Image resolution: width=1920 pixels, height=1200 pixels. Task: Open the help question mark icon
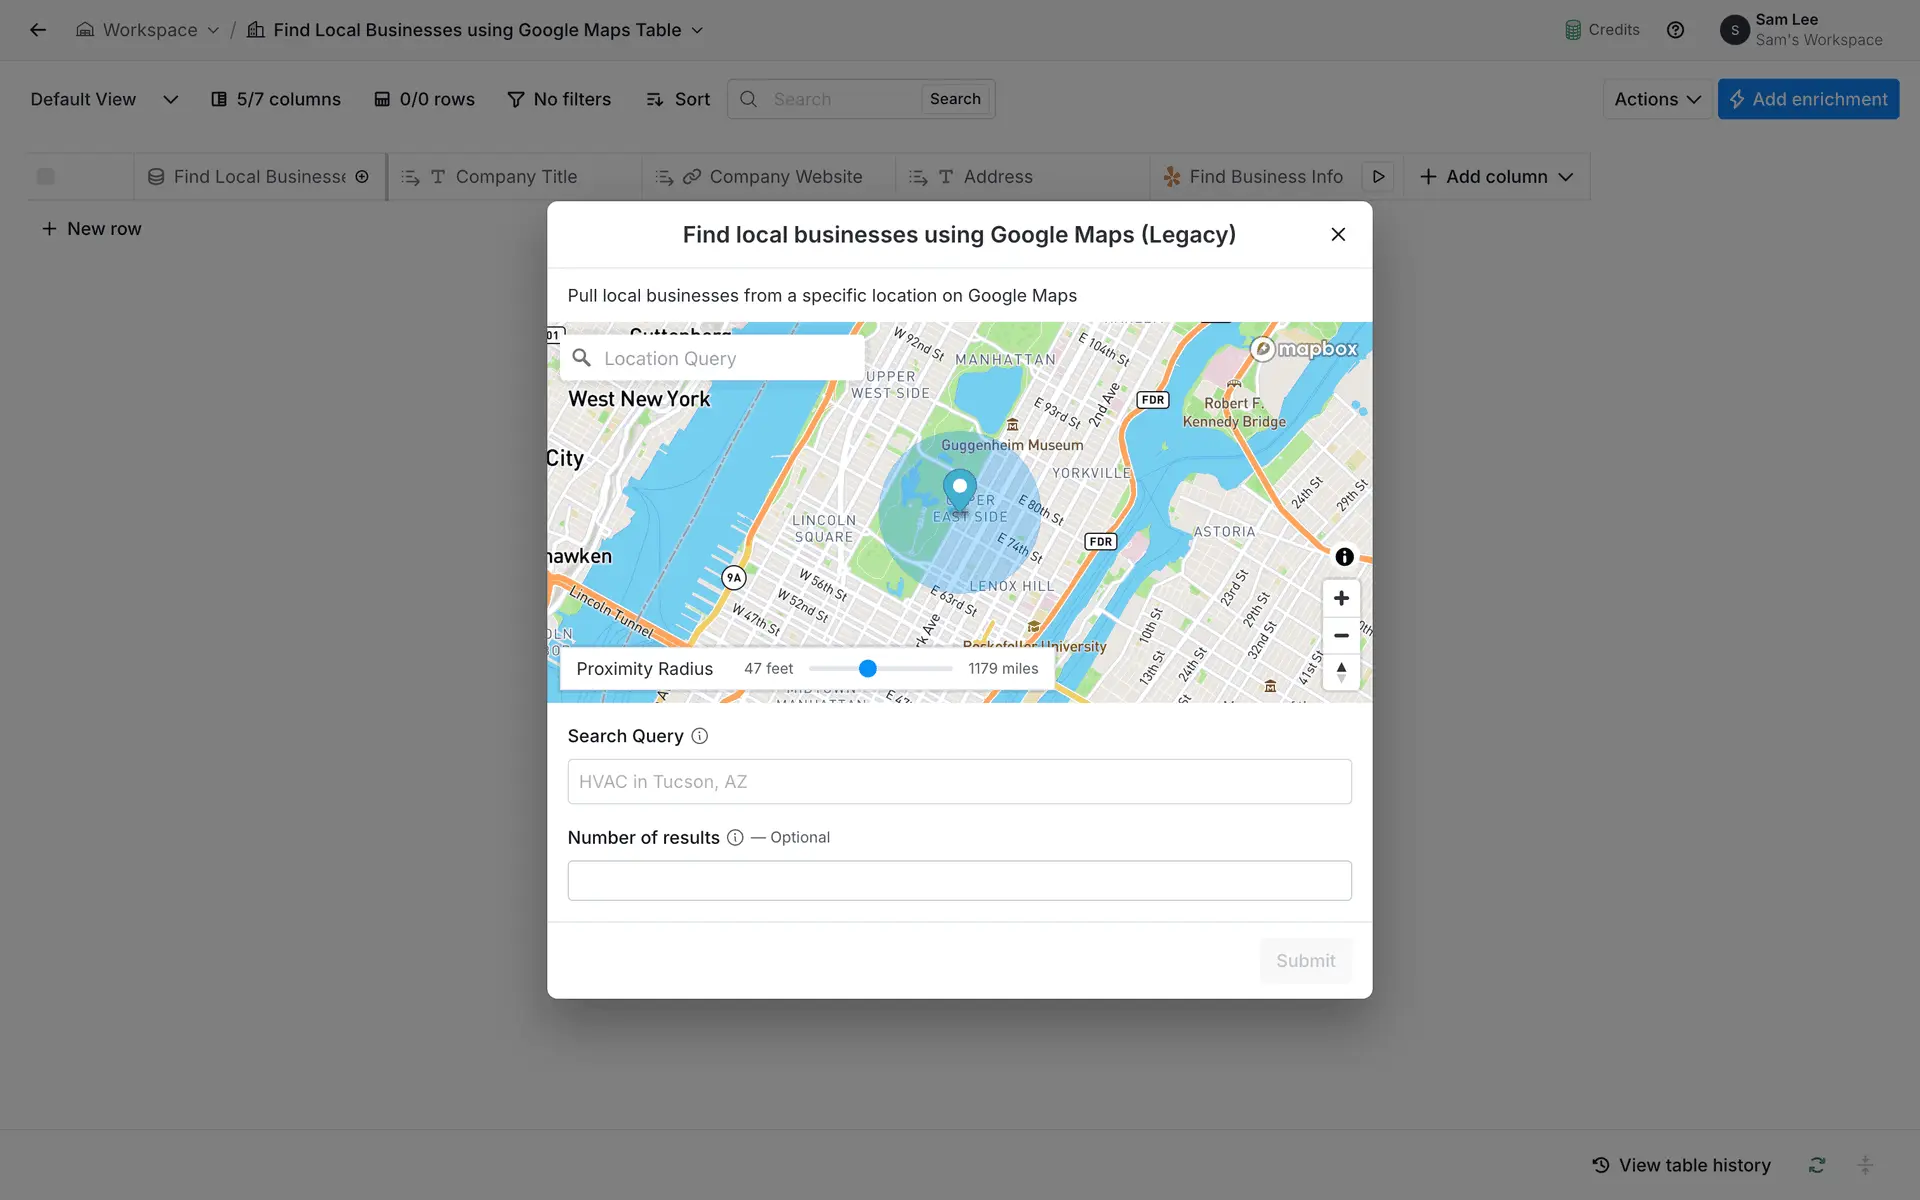tap(1675, 30)
